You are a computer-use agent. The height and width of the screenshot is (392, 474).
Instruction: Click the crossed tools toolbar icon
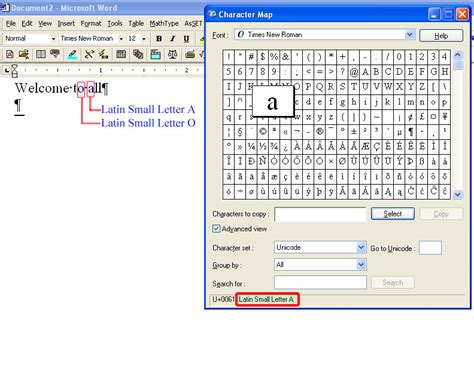(89, 54)
